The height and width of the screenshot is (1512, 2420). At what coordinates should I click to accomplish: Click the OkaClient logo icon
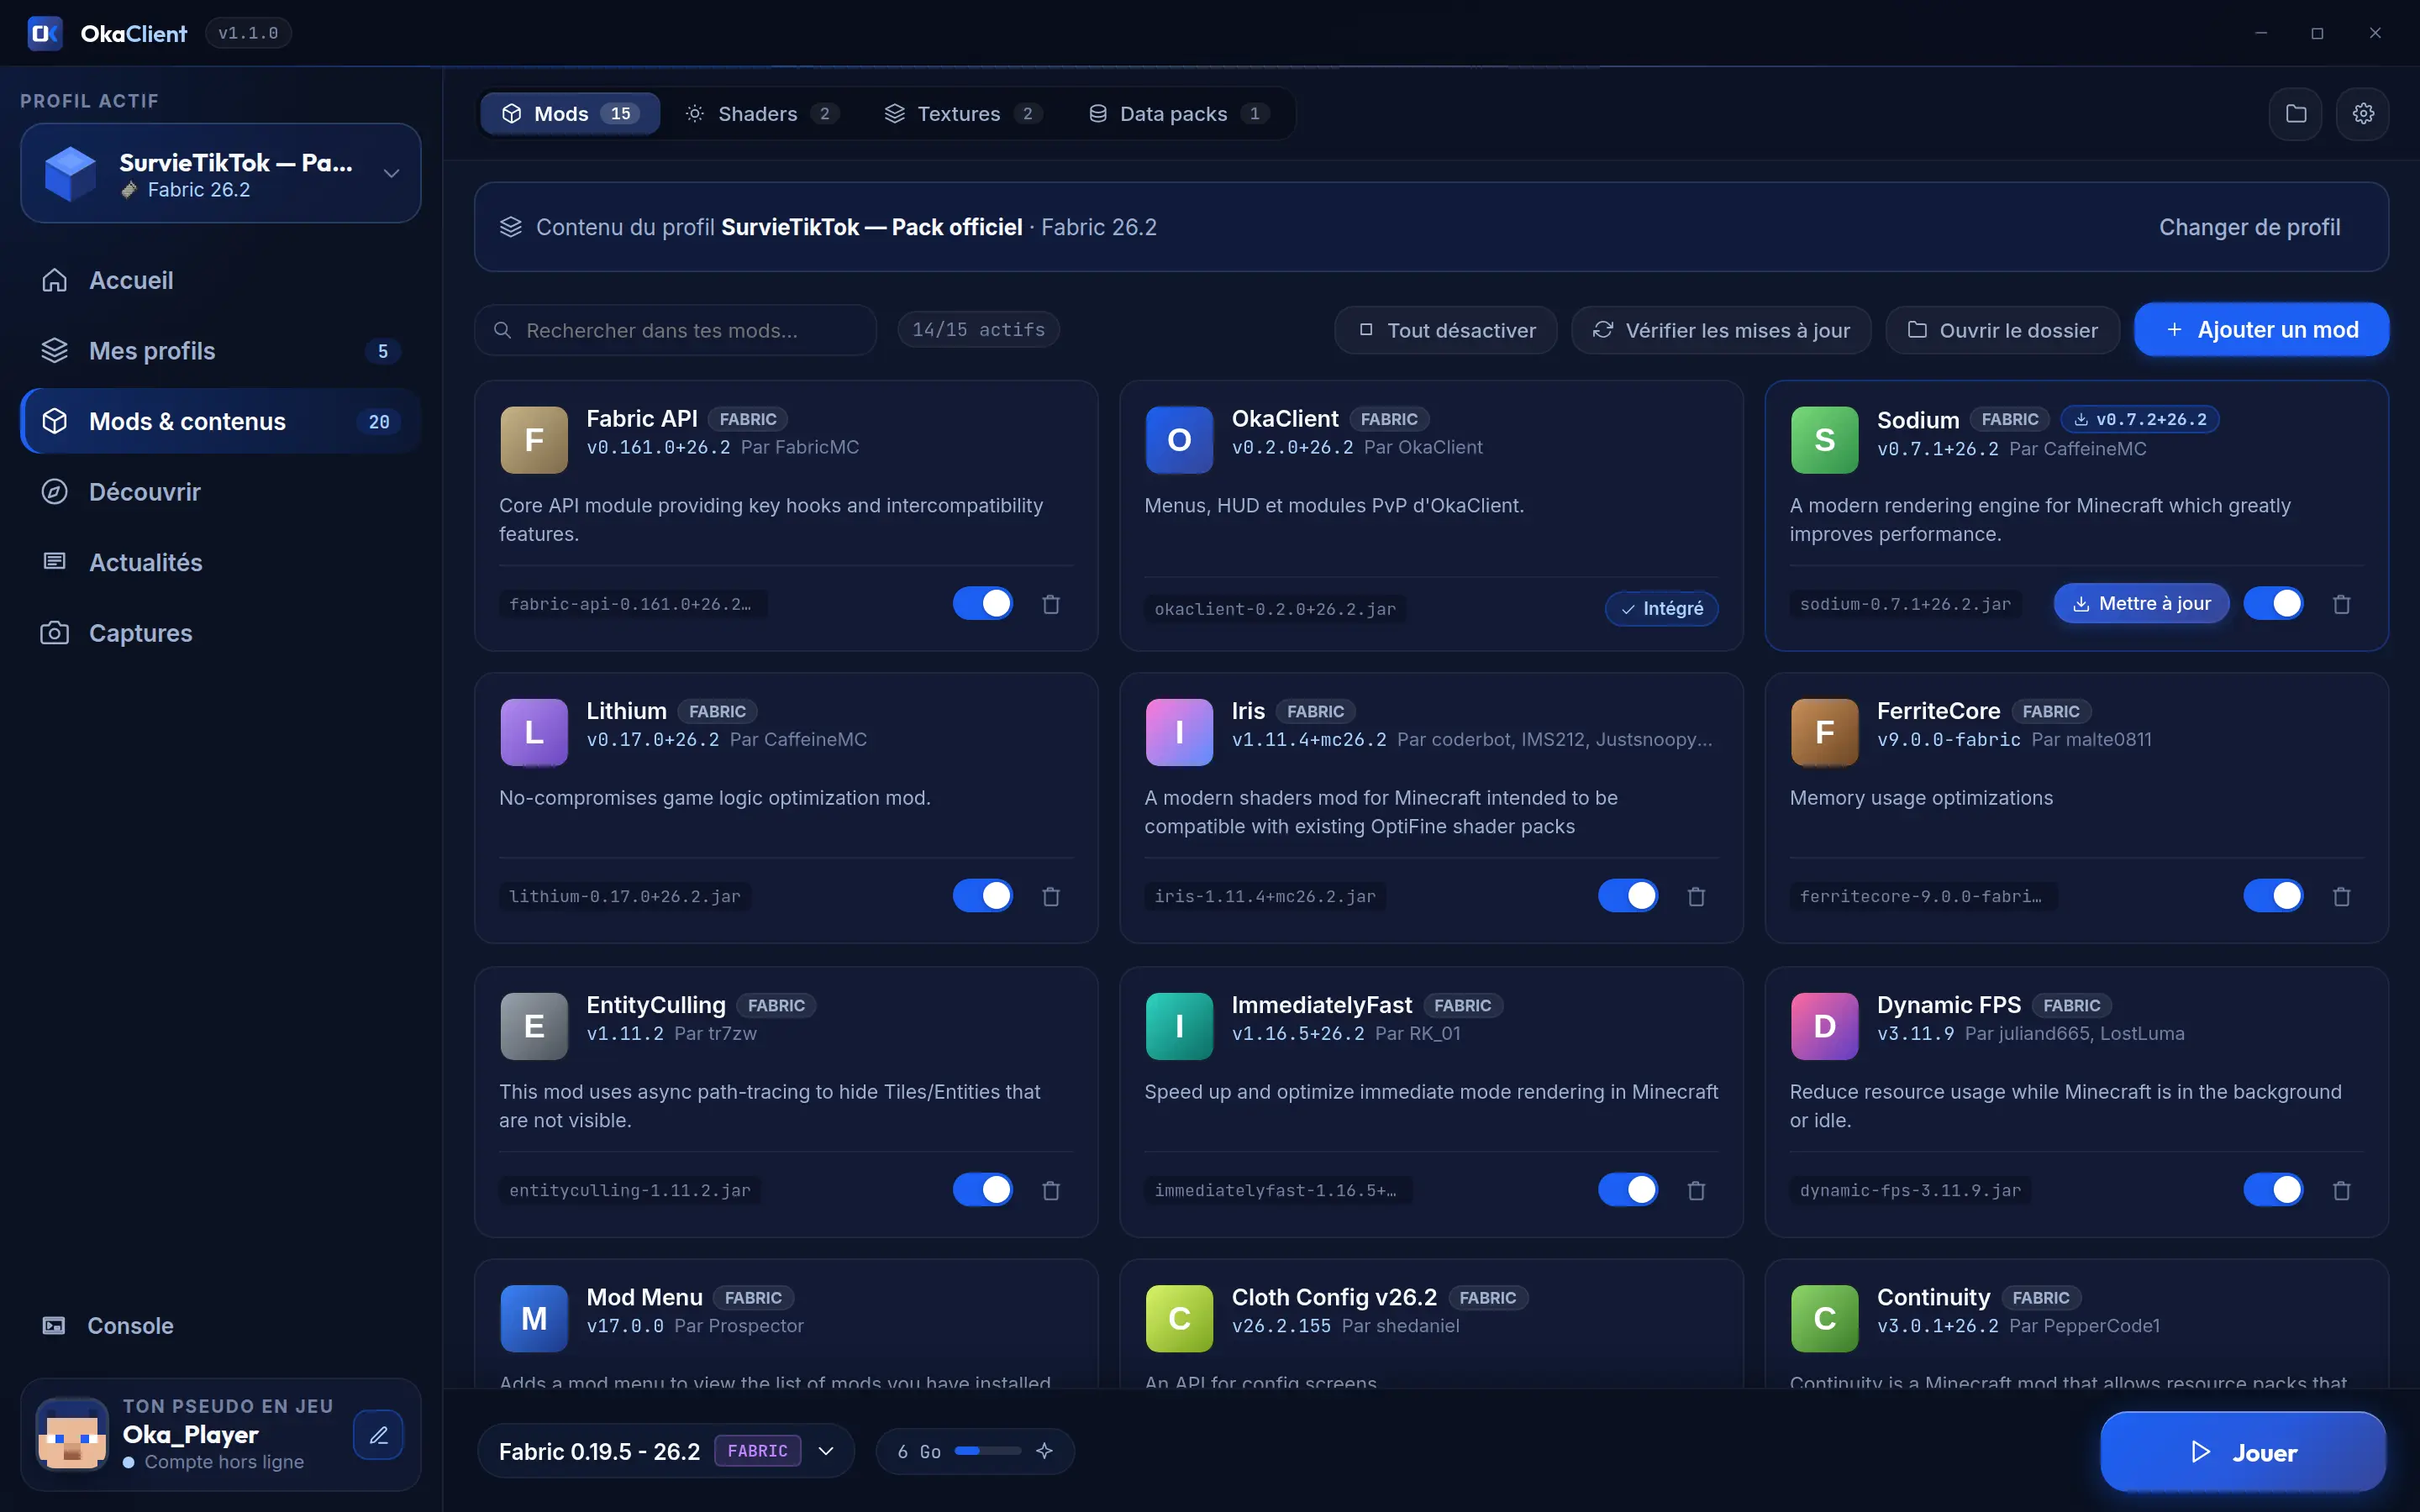pos(45,33)
